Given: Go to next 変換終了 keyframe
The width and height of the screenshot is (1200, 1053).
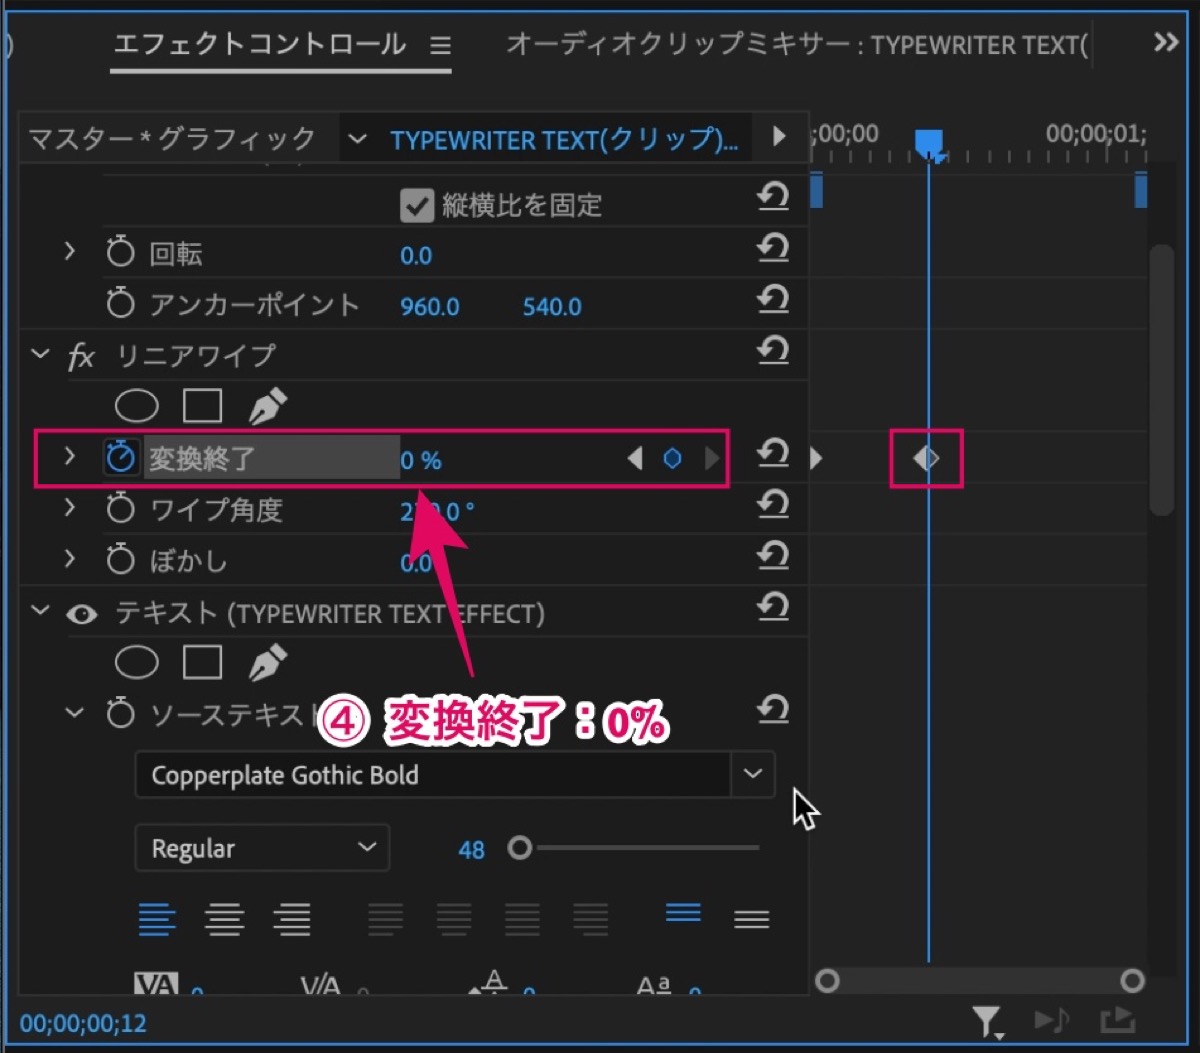Looking at the screenshot, I should click(x=711, y=459).
